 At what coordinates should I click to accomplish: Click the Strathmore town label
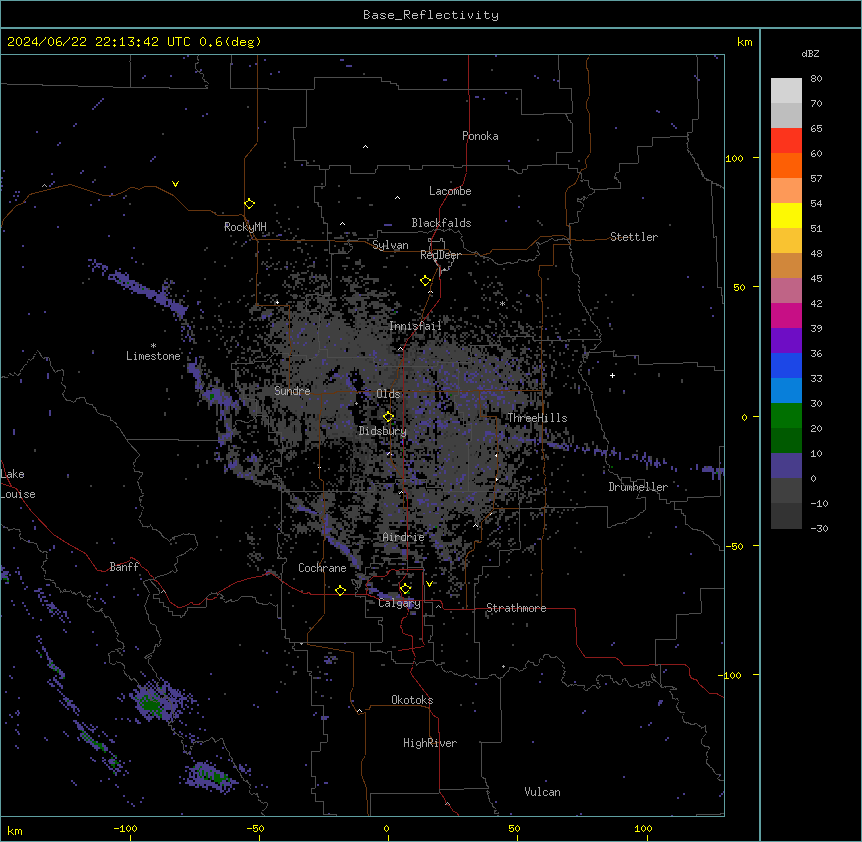[516, 608]
